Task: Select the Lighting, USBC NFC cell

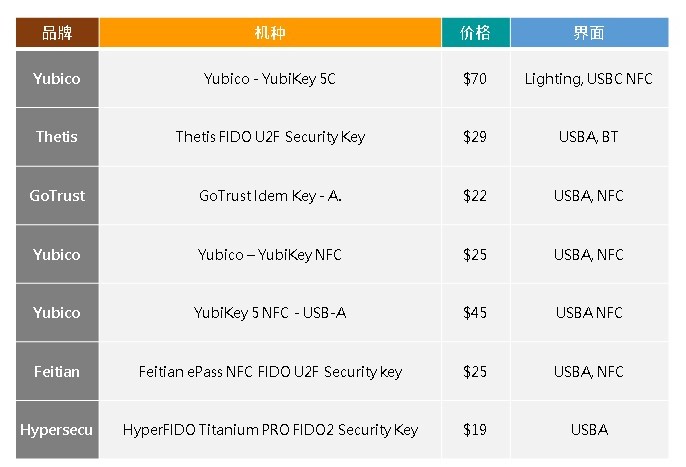Action: click(x=589, y=79)
